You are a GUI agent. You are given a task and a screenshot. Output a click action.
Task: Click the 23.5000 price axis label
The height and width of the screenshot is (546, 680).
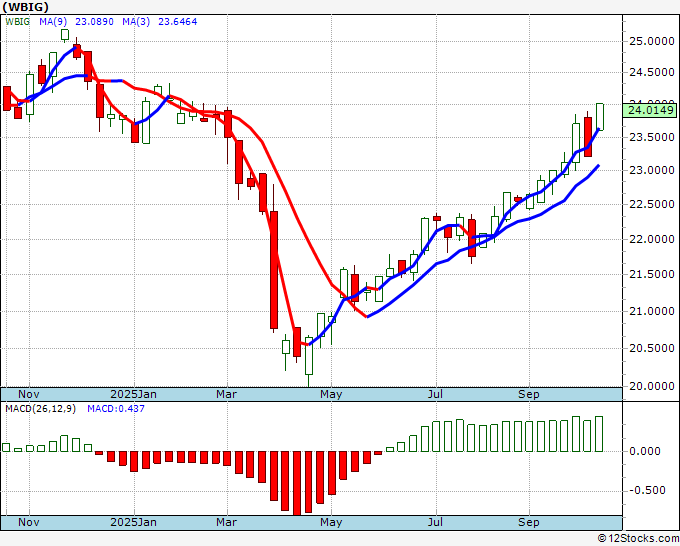[651, 137]
